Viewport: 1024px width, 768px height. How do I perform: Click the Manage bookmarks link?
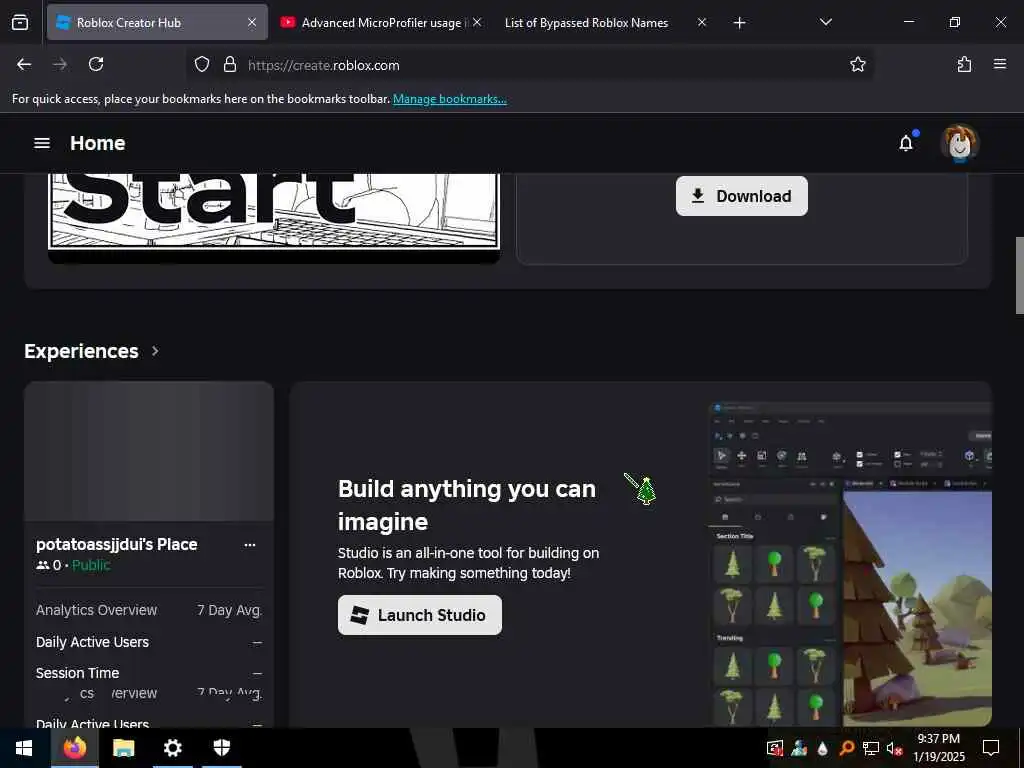pos(449,99)
